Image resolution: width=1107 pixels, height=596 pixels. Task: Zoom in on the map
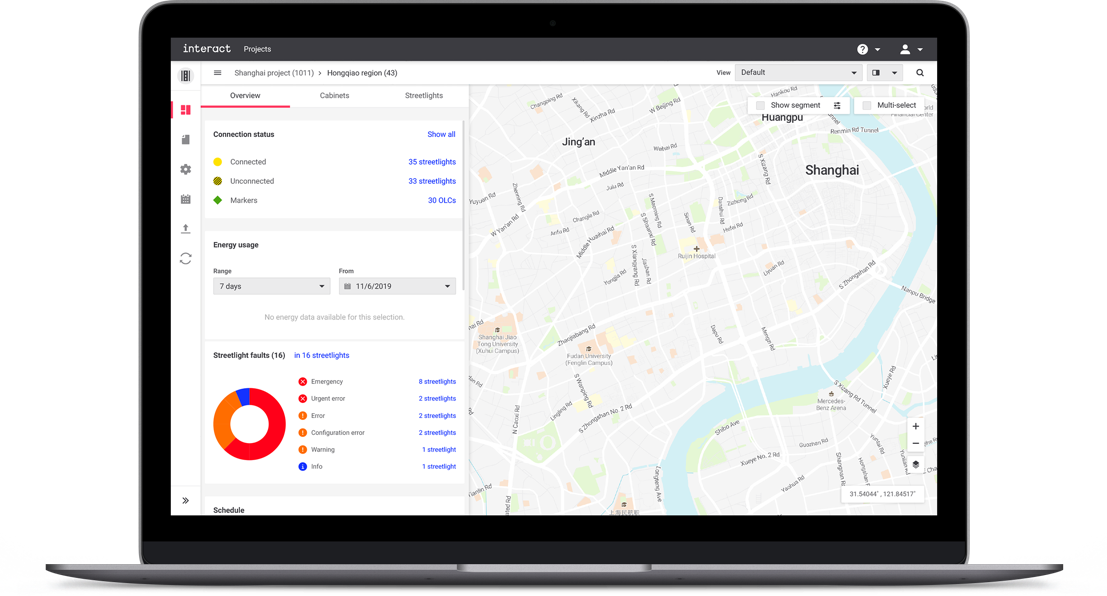(916, 427)
